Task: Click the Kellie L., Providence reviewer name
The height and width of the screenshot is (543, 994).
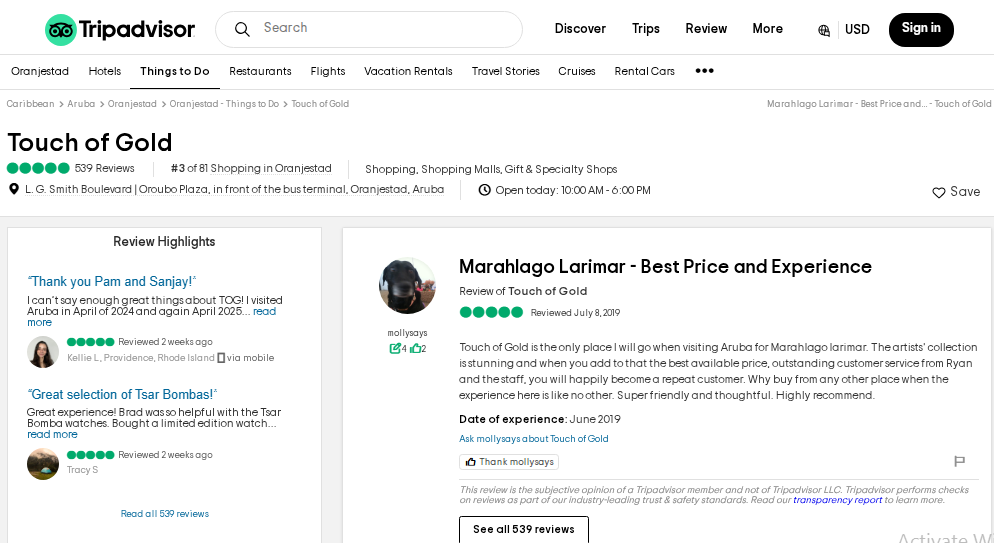Action: click(x=141, y=358)
